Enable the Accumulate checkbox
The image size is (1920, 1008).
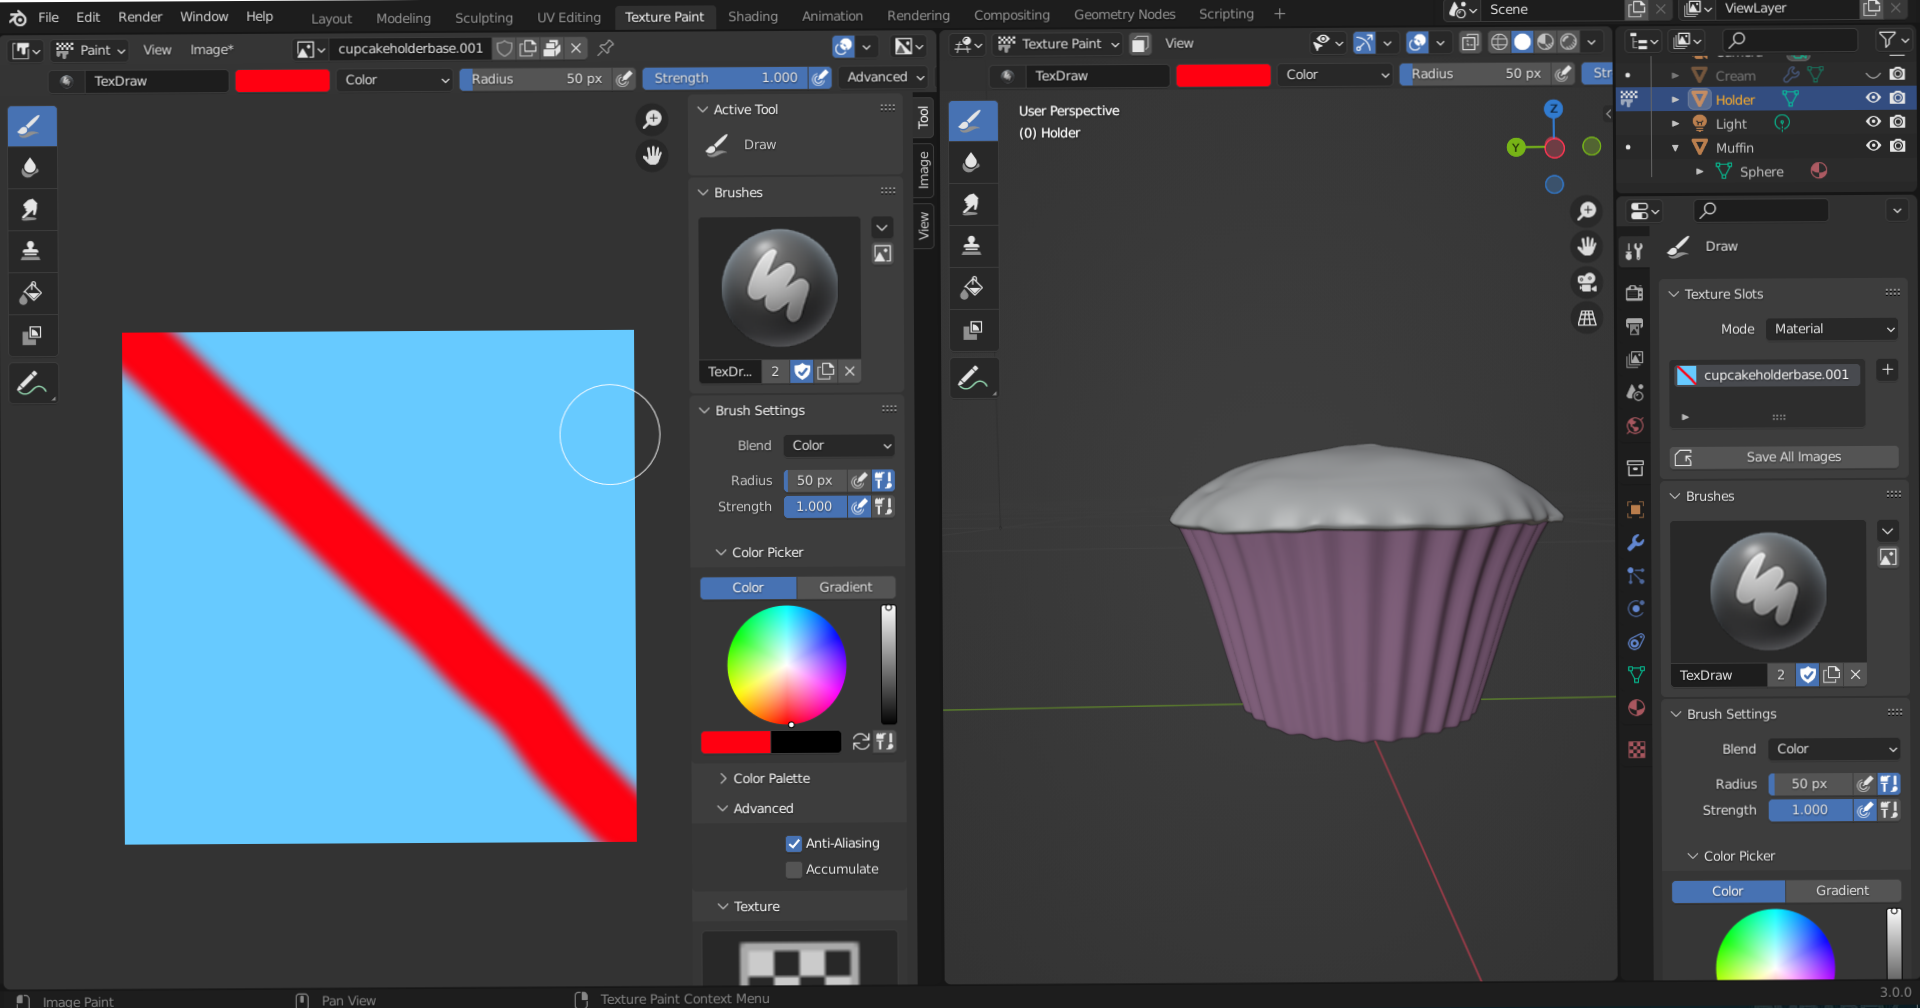point(794,869)
